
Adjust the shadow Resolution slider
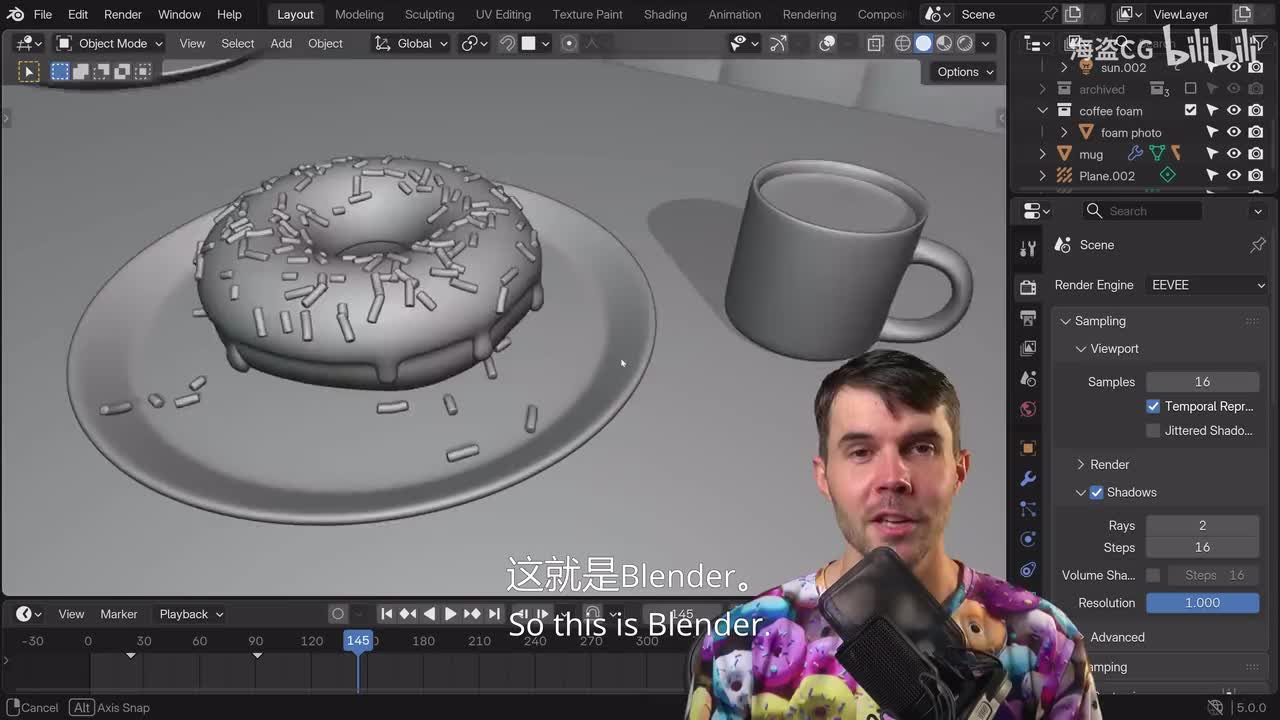point(1202,603)
